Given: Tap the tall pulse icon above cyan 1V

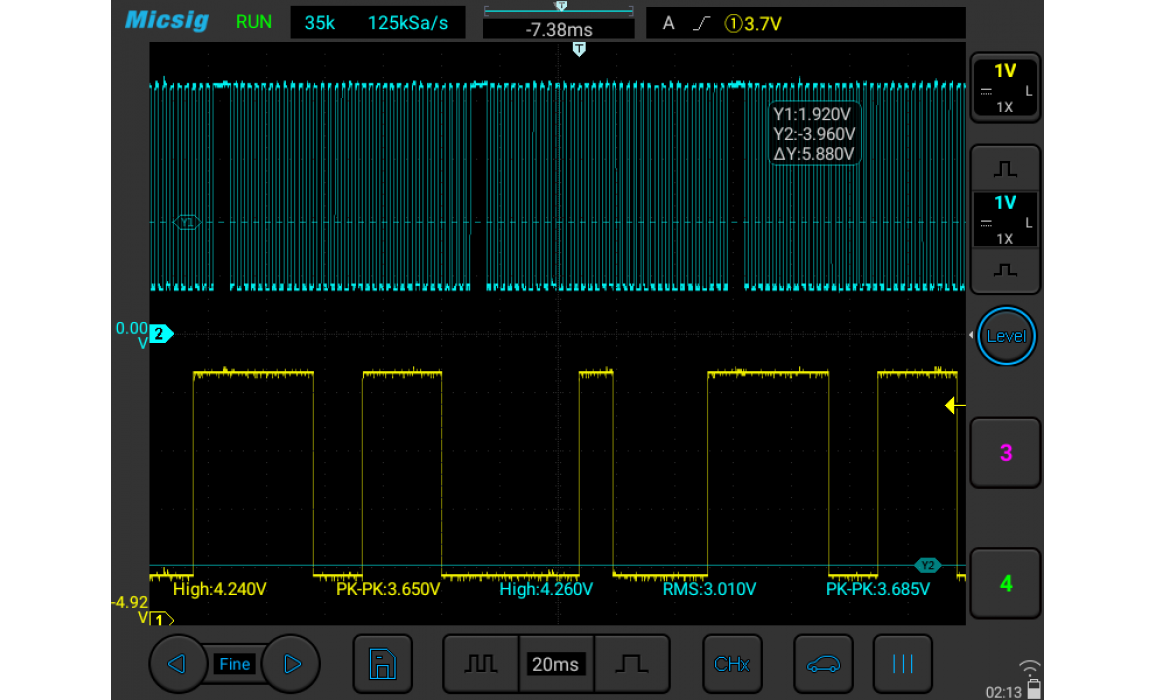Looking at the screenshot, I should click(x=1005, y=168).
